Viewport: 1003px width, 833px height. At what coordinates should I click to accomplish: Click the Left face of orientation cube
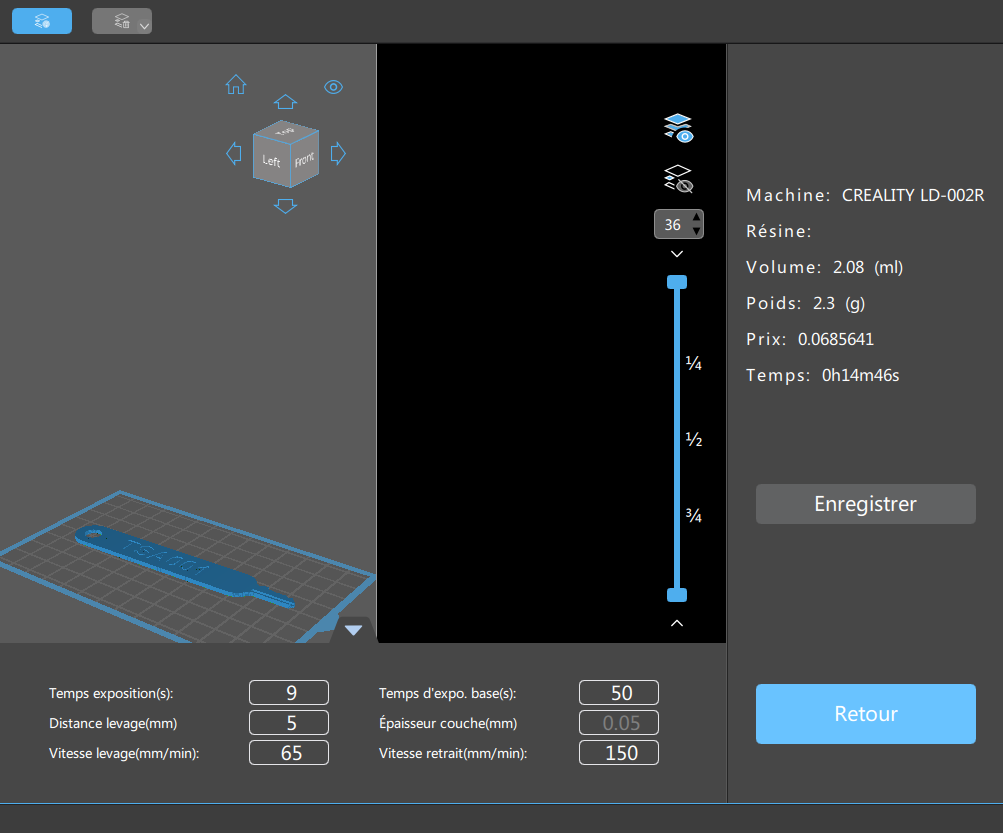click(x=271, y=161)
